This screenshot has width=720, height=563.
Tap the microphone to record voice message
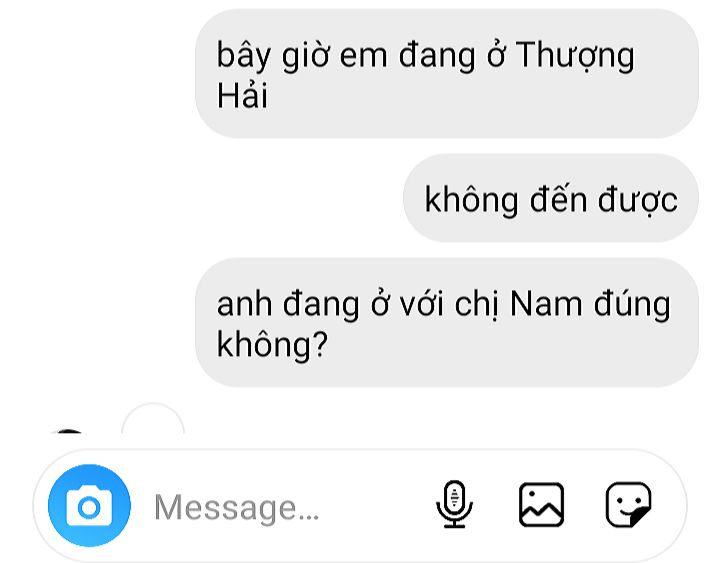point(454,505)
